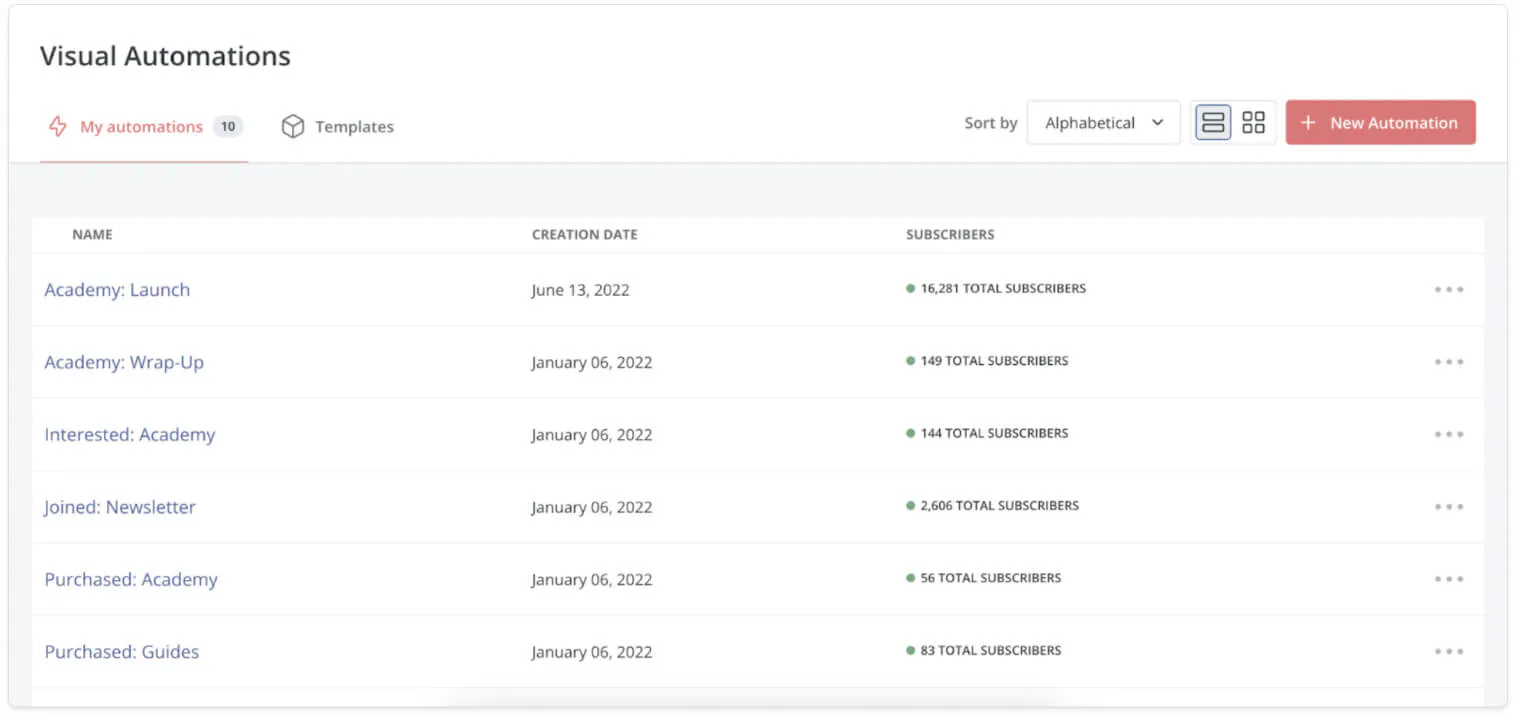
Task: Switch to grid view layout
Action: [x=1253, y=123]
